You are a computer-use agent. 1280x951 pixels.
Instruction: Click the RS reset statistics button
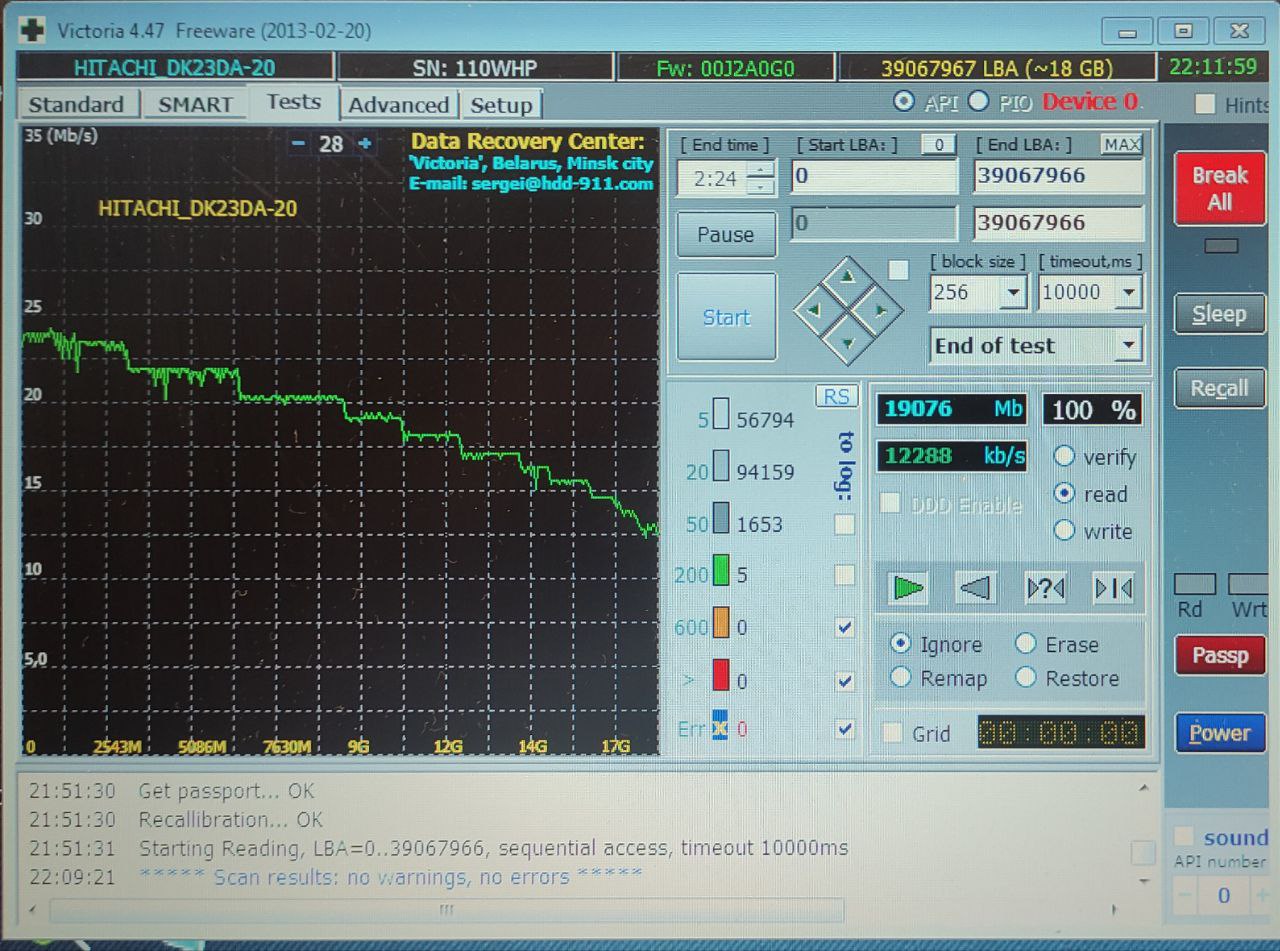tap(837, 396)
